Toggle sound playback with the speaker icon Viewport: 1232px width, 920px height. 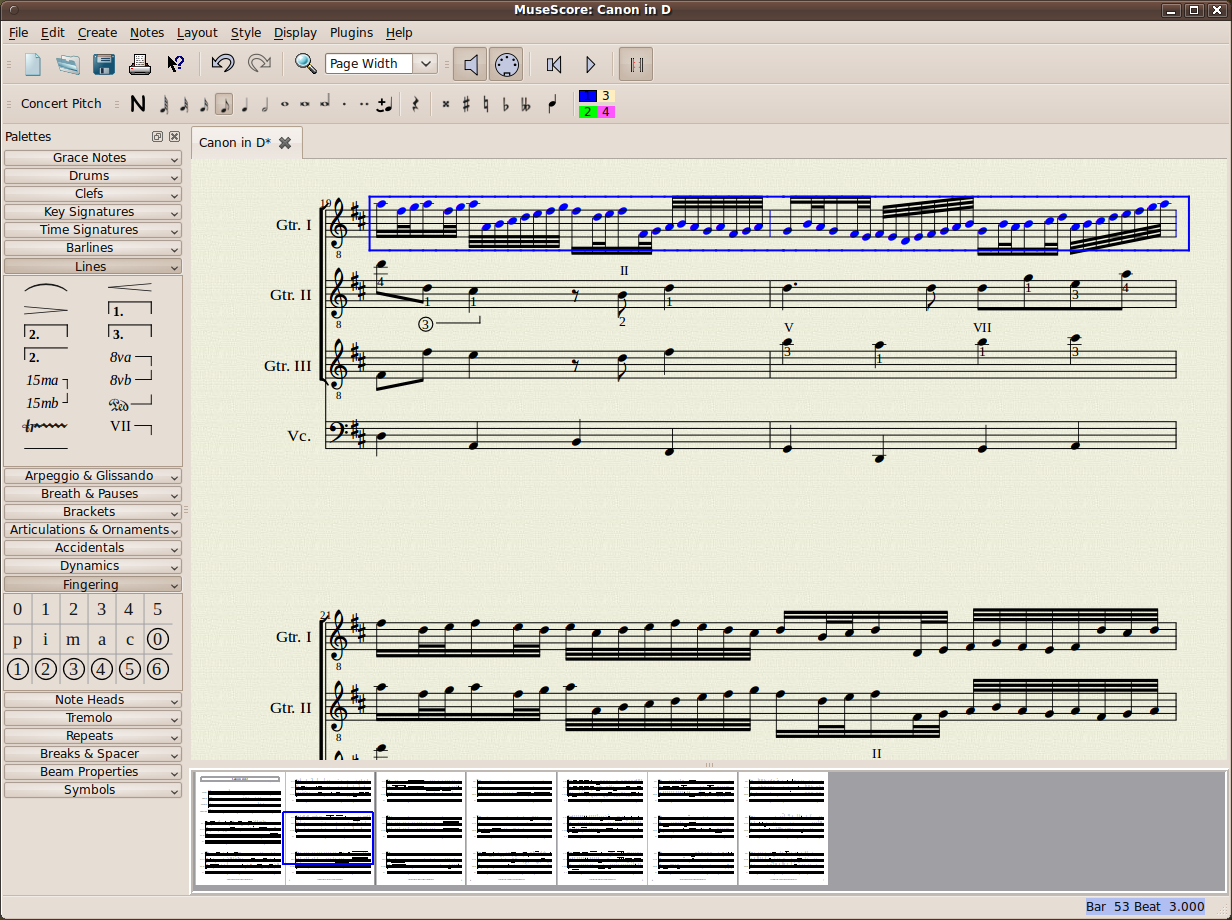tap(470, 63)
